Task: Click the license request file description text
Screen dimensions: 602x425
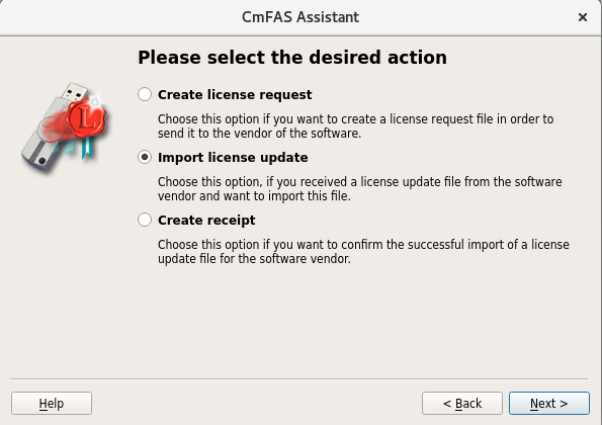Action: [356, 126]
